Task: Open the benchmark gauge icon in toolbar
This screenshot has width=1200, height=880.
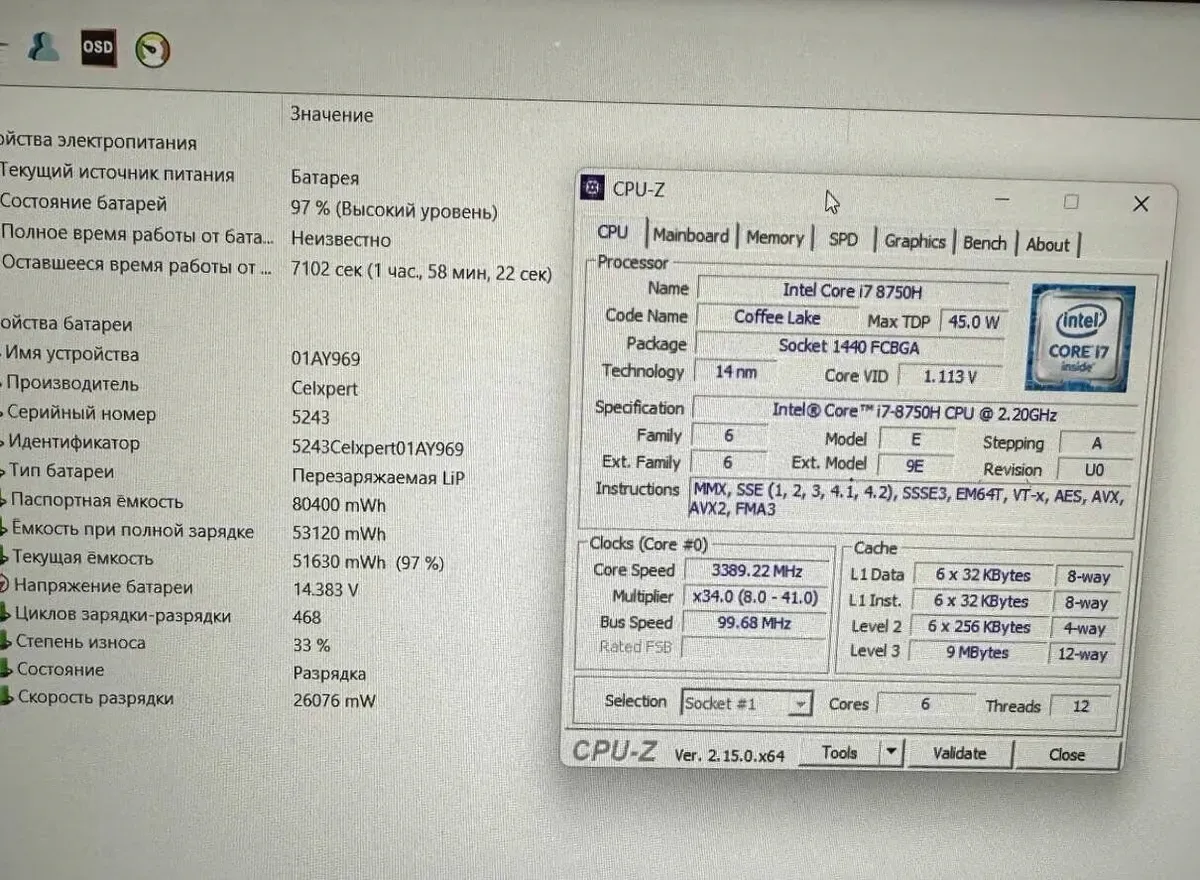Action: point(152,49)
